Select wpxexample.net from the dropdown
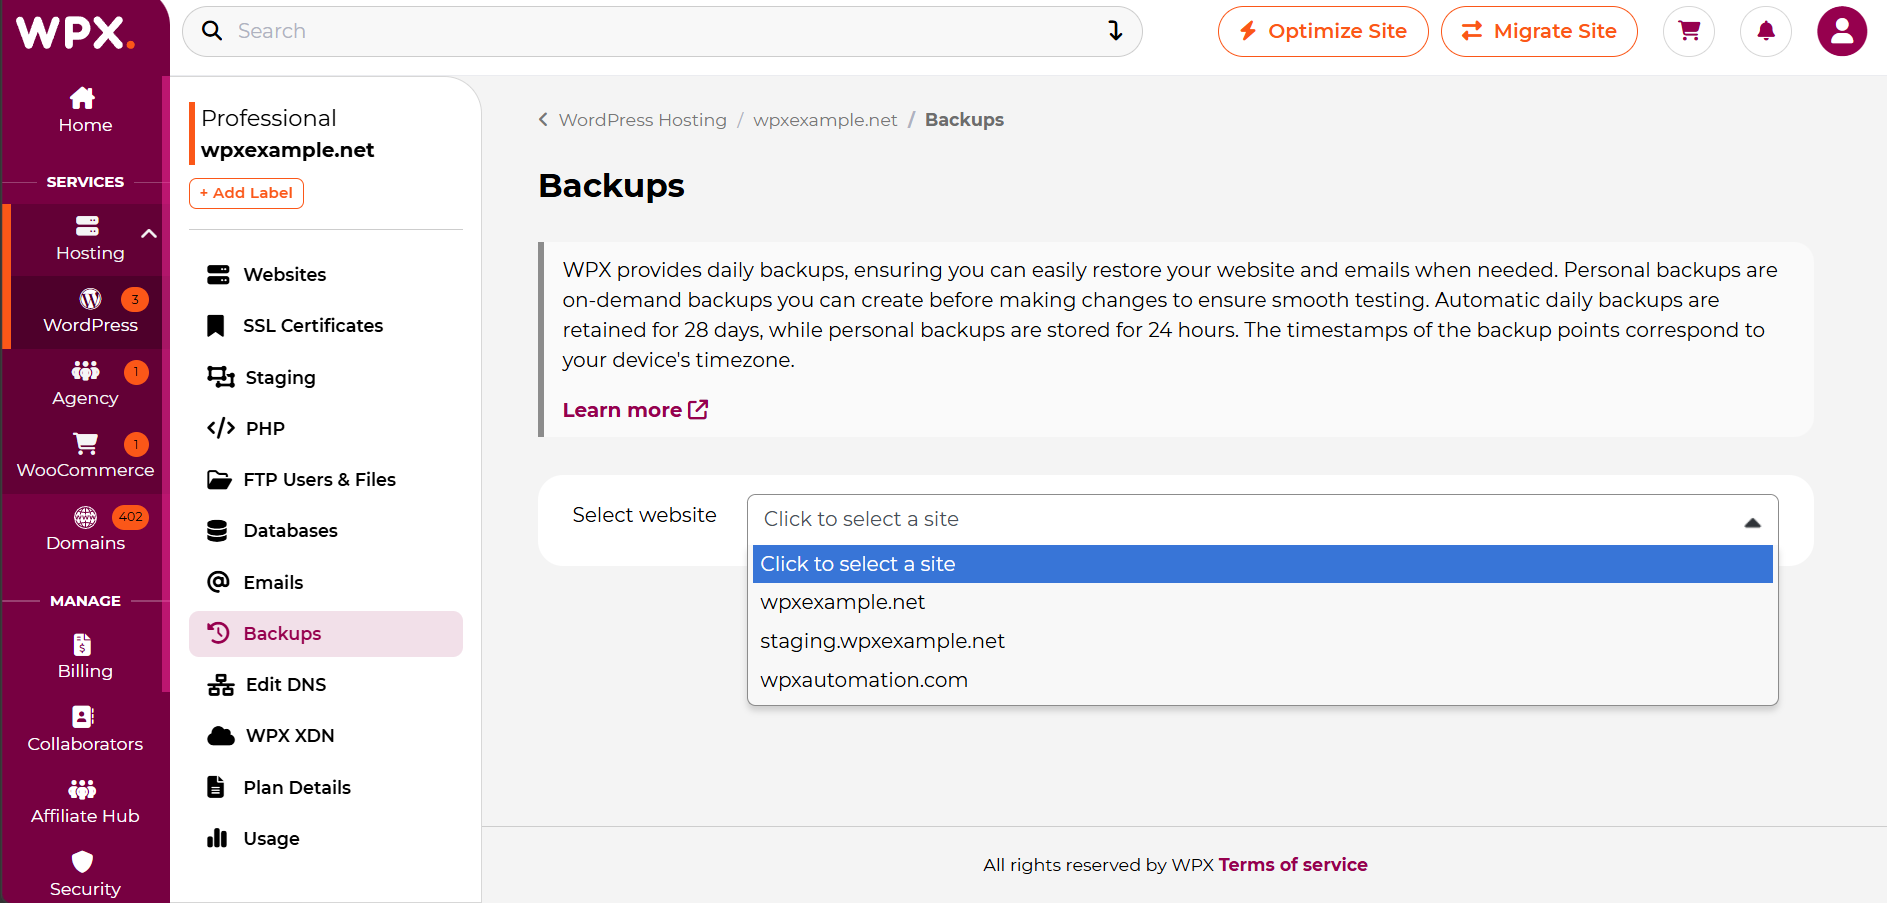 coord(1262,602)
